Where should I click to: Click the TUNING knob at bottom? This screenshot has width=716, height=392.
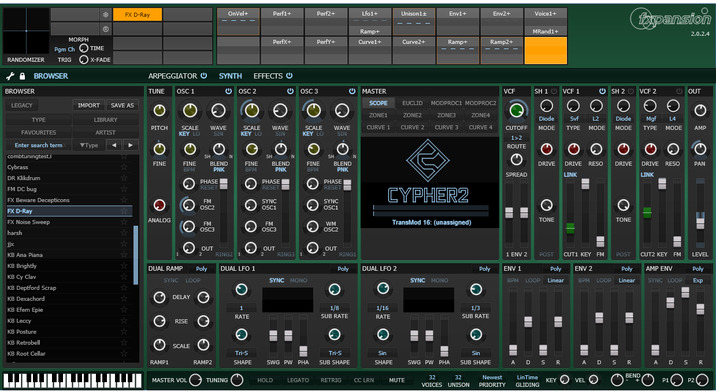click(x=237, y=380)
